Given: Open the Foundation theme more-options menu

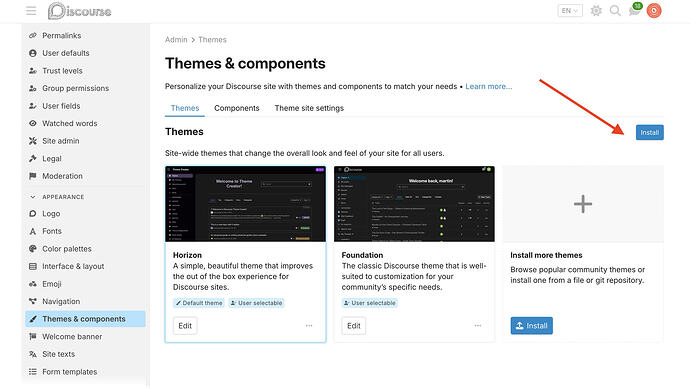Looking at the screenshot, I should point(477,326).
